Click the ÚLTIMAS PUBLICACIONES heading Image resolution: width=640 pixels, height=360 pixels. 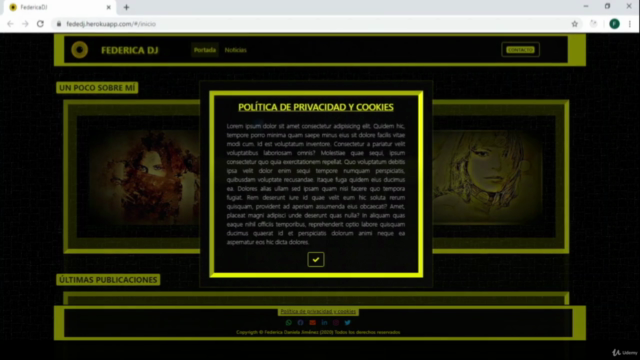pos(108,280)
